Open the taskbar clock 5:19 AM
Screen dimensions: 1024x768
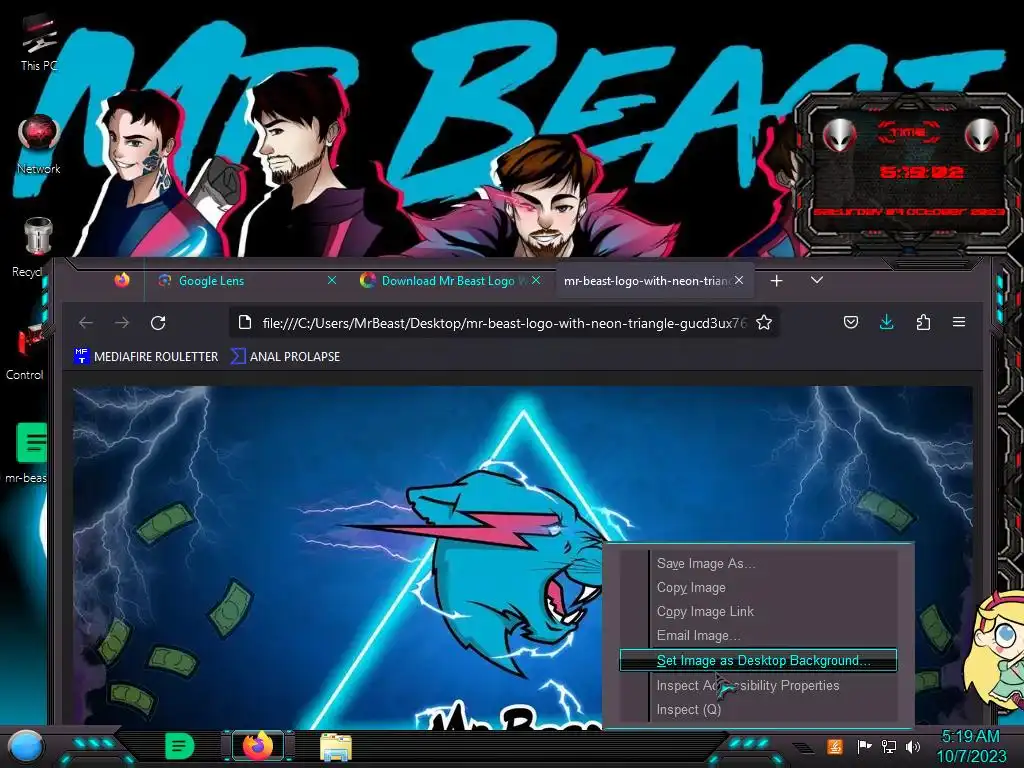click(971, 746)
